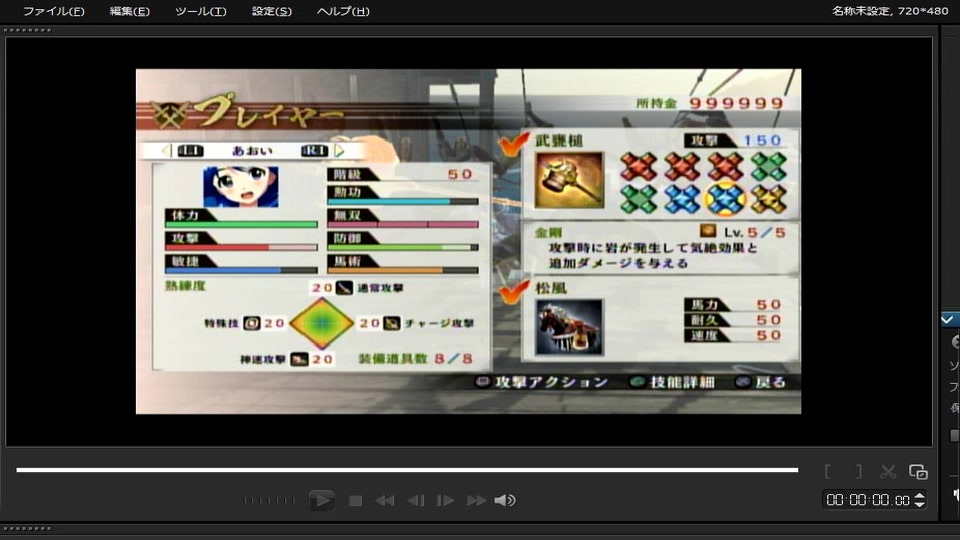The image size is (960, 540).
Task: Open the ツール(T) menu
Action: [x=200, y=11]
